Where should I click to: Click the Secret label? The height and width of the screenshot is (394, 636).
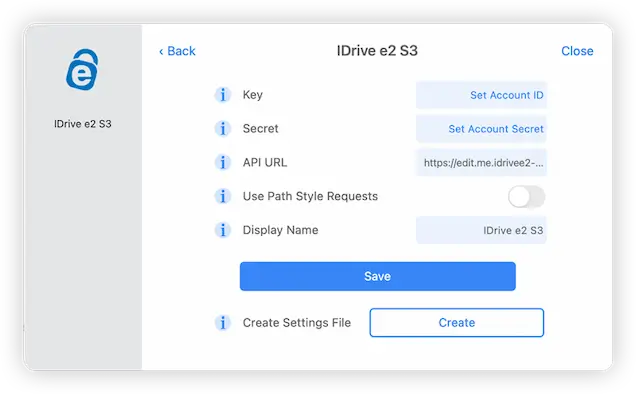tap(260, 129)
